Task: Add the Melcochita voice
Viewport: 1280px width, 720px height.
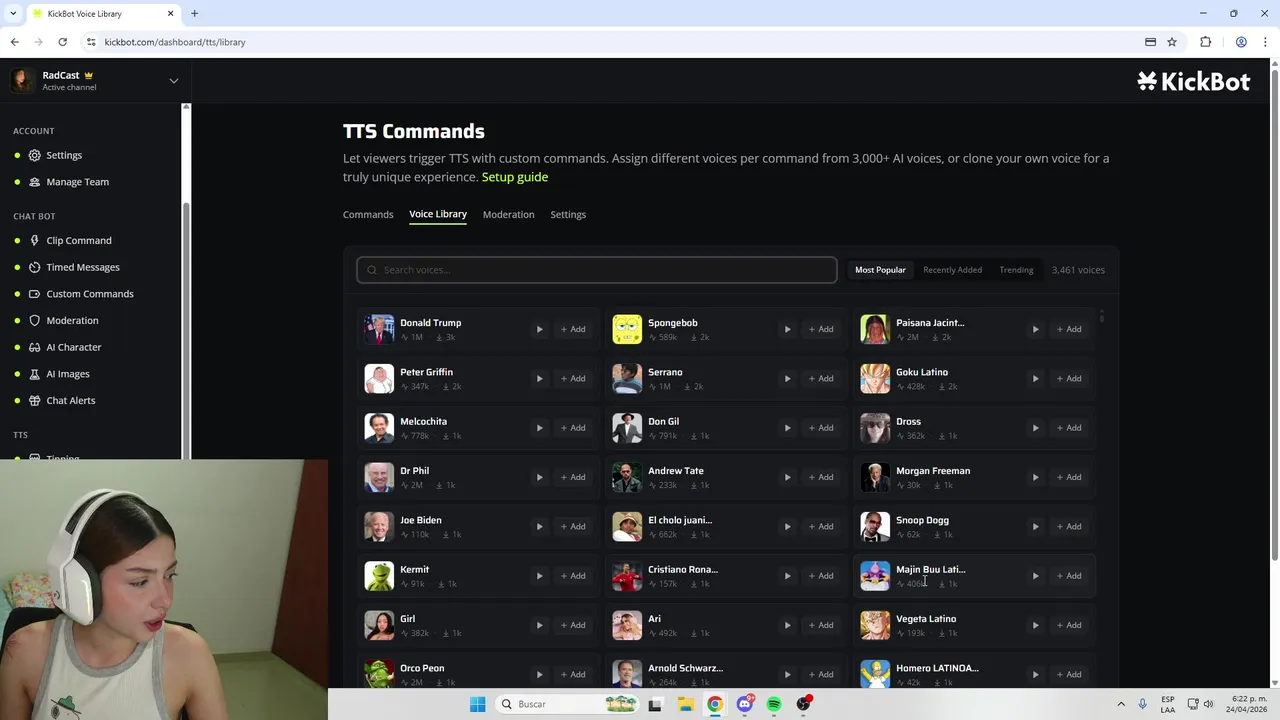Action: click(573, 428)
